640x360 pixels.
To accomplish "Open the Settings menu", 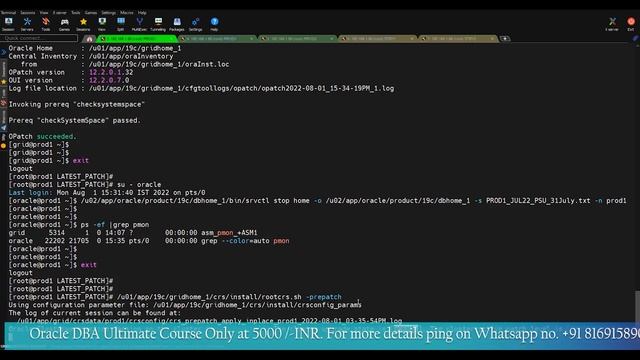I will (x=109, y=13).
